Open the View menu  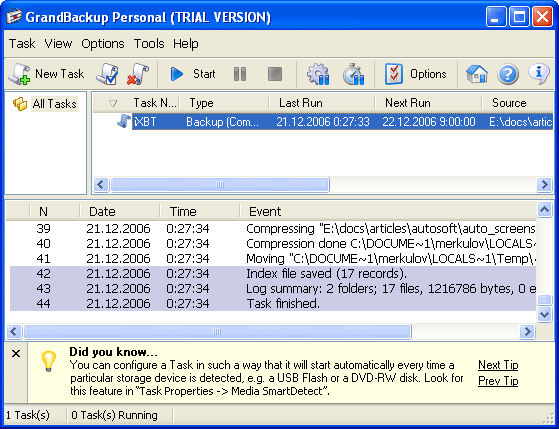[x=58, y=44]
